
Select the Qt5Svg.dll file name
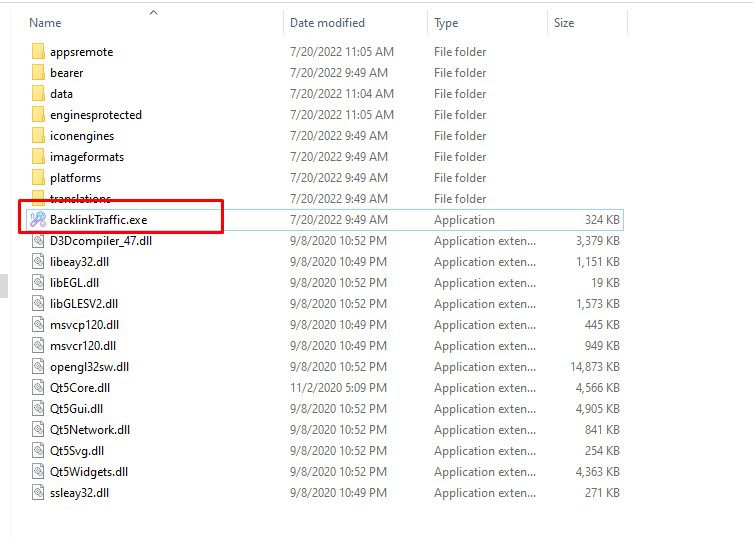point(77,451)
